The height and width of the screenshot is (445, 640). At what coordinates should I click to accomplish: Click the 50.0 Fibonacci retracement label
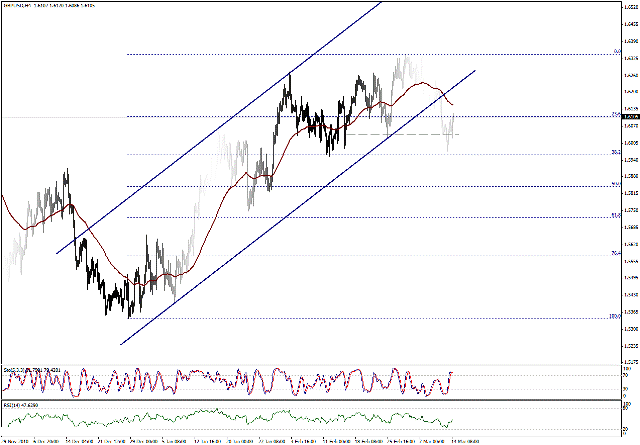[x=614, y=185]
